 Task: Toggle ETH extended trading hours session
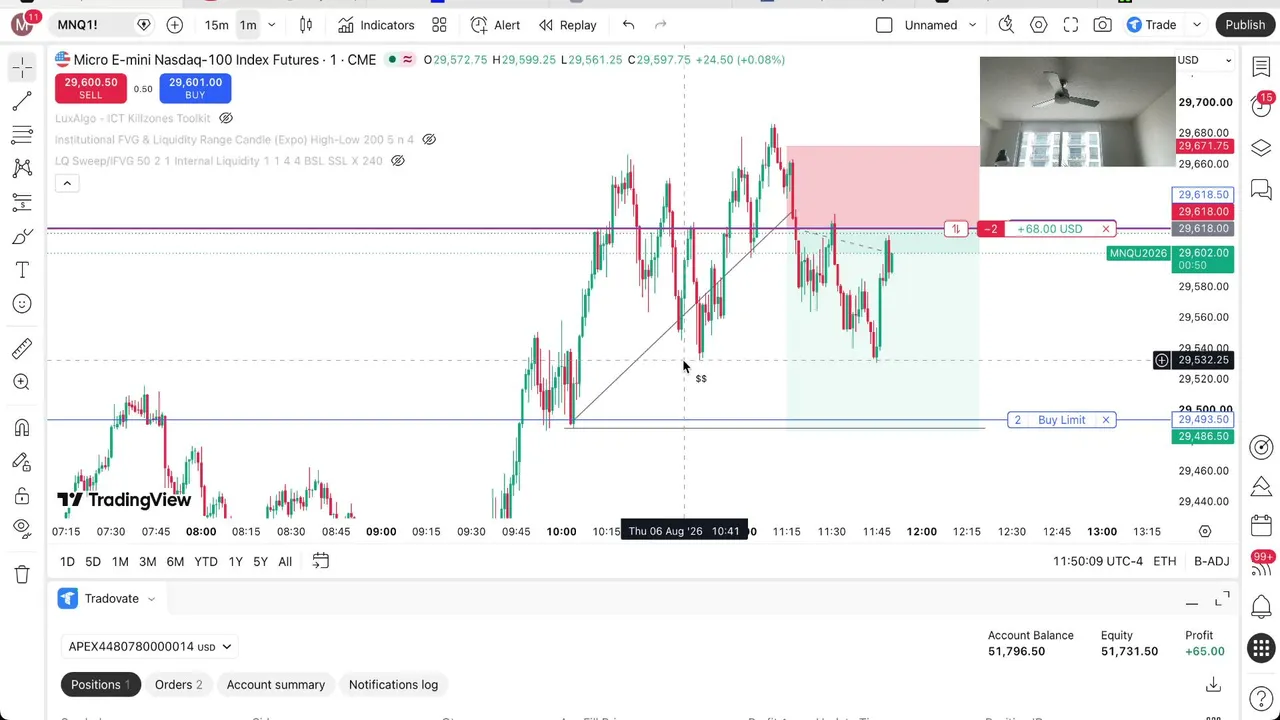tap(1165, 561)
